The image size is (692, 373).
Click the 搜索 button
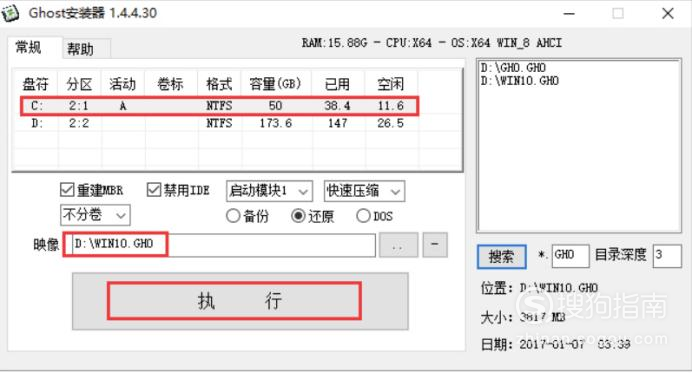pyautogui.click(x=502, y=256)
